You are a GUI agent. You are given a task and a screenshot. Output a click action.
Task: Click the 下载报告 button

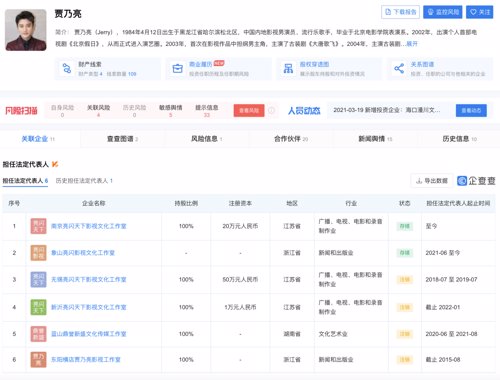click(400, 12)
